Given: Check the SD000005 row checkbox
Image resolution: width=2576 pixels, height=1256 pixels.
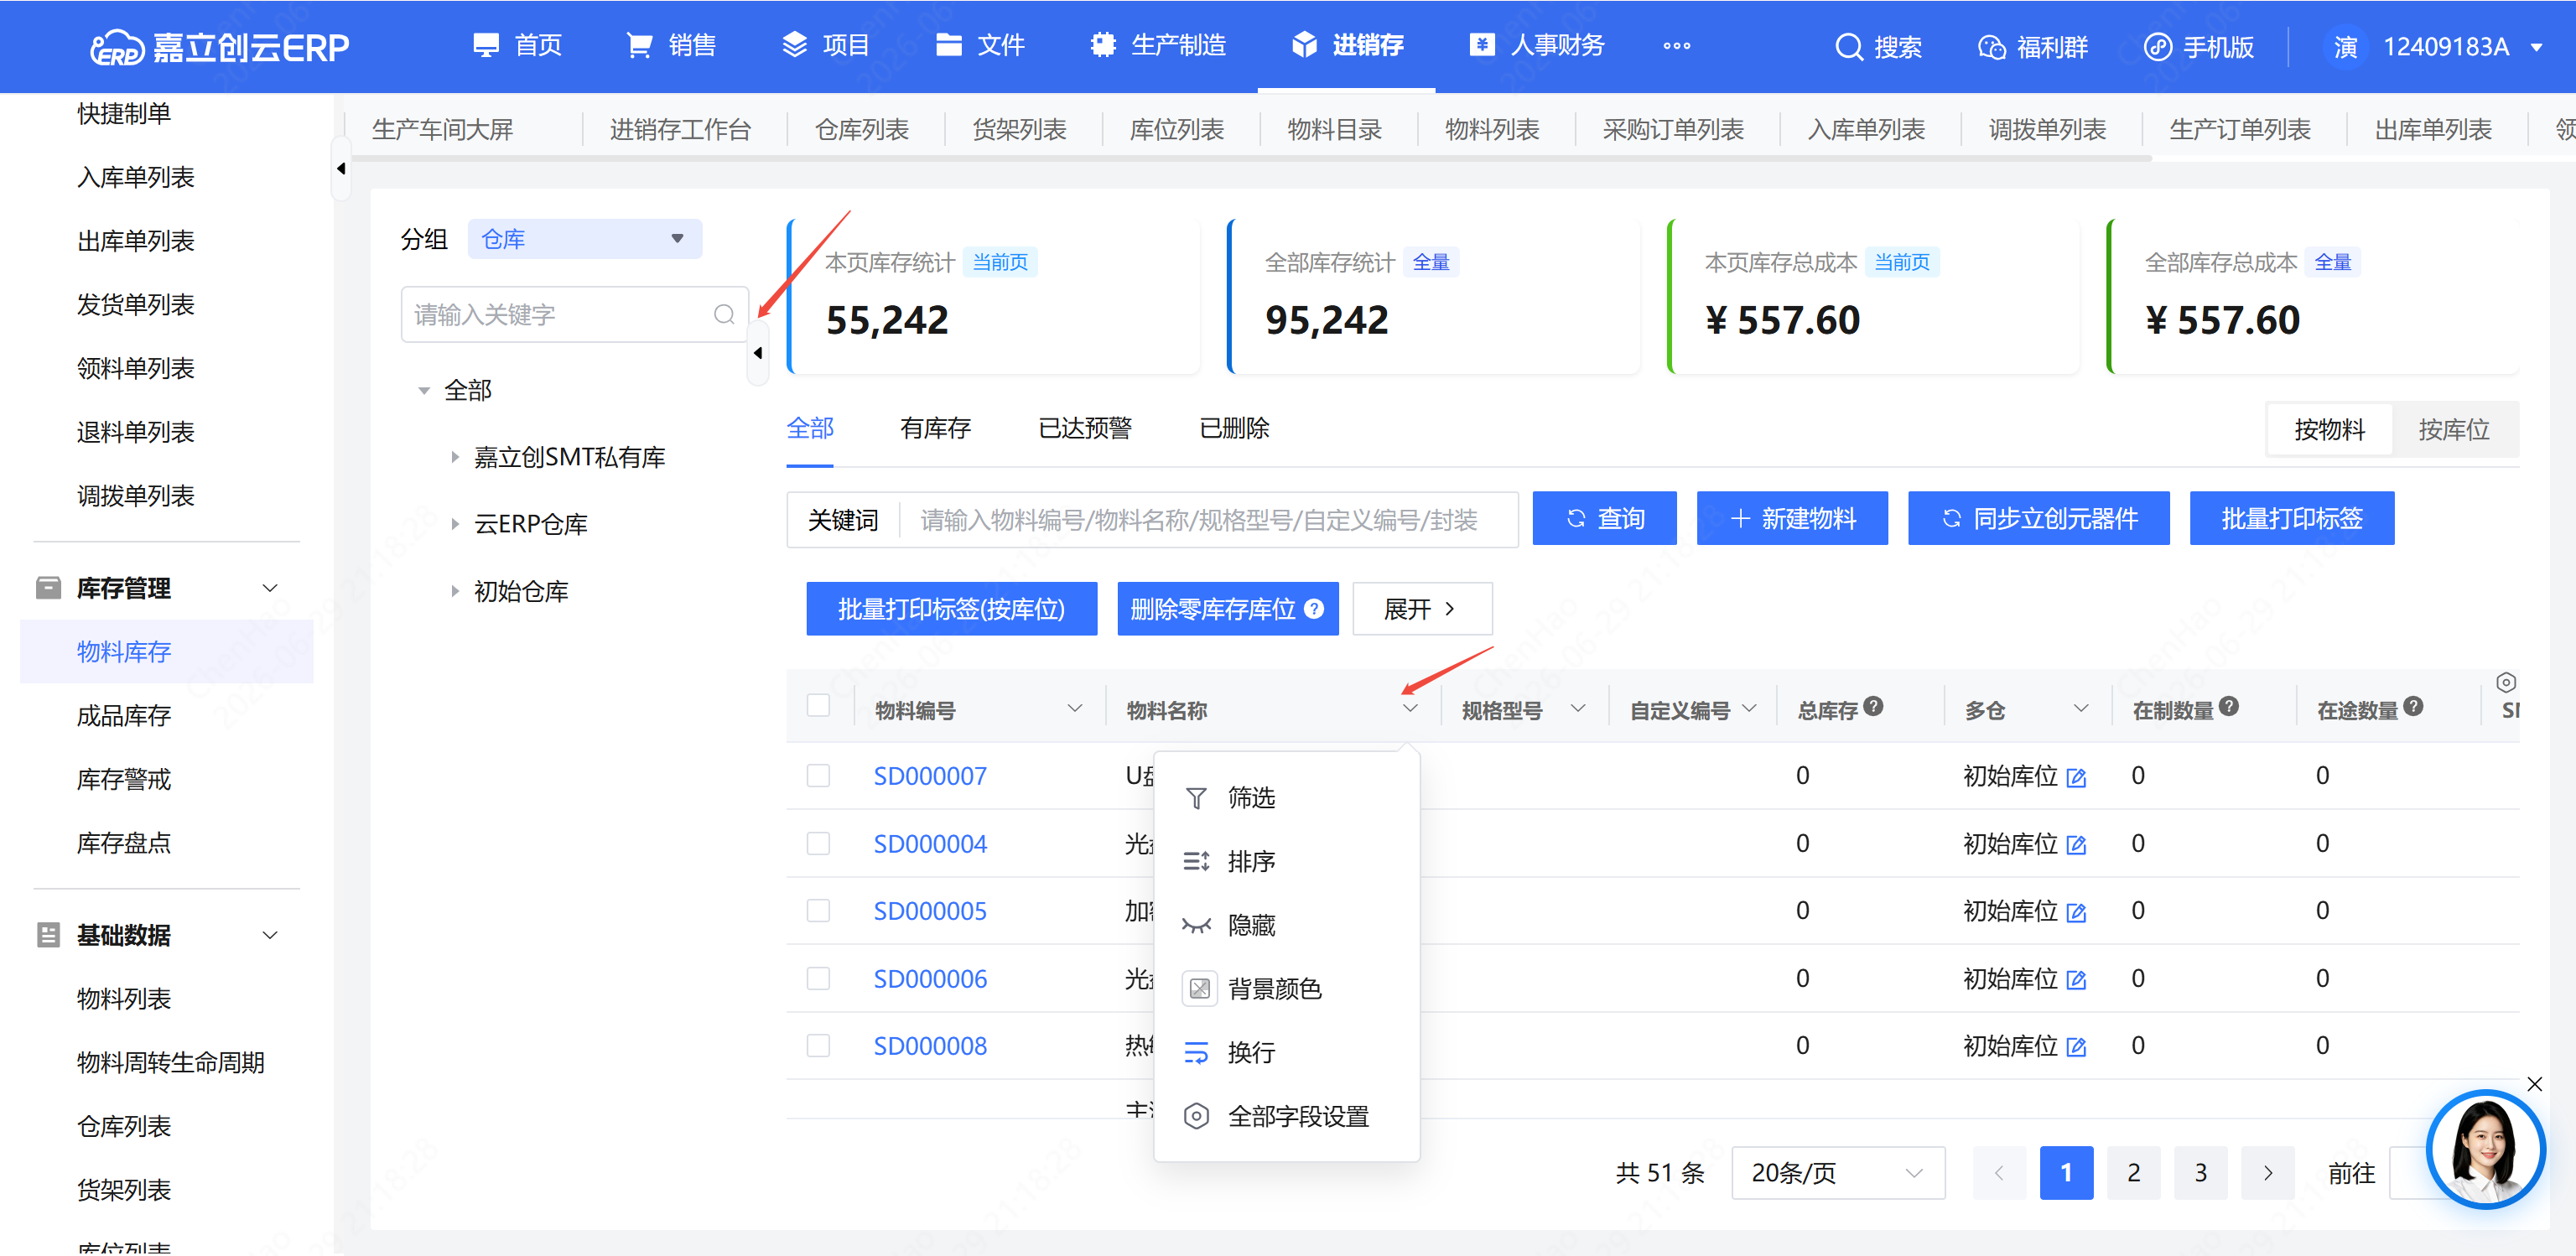Looking at the screenshot, I should point(818,911).
